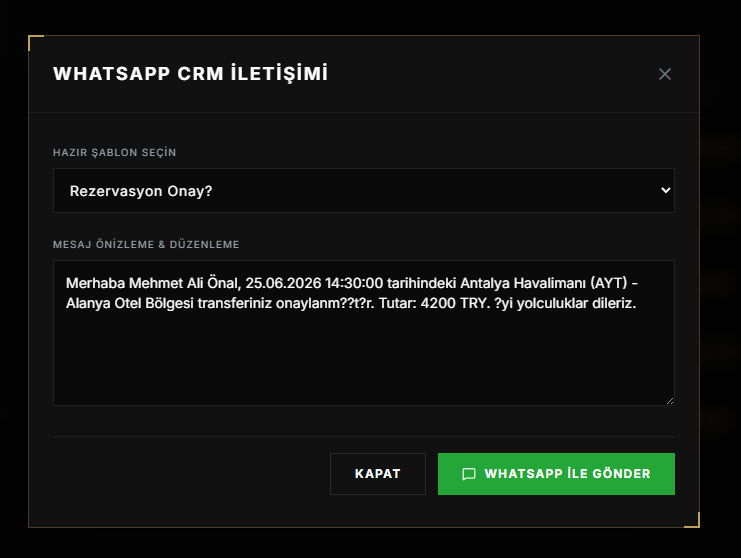Open the Rezervasyon Onay template dropdown
Image resolution: width=741 pixels, height=558 pixels.
tap(363, 190)
